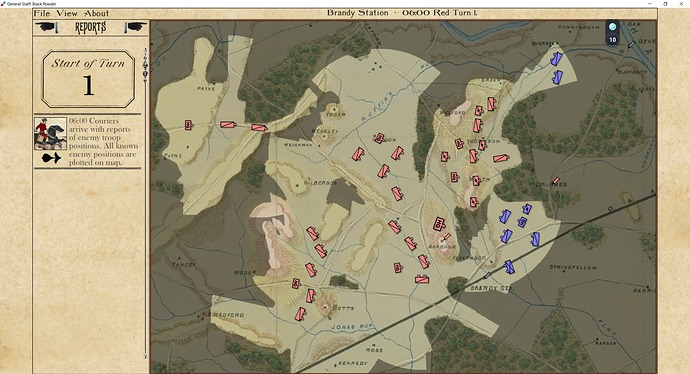Select the red unit southwest of Botts
Image resolution: width=690 pixels, height=374 pixels.
point(301,314)
